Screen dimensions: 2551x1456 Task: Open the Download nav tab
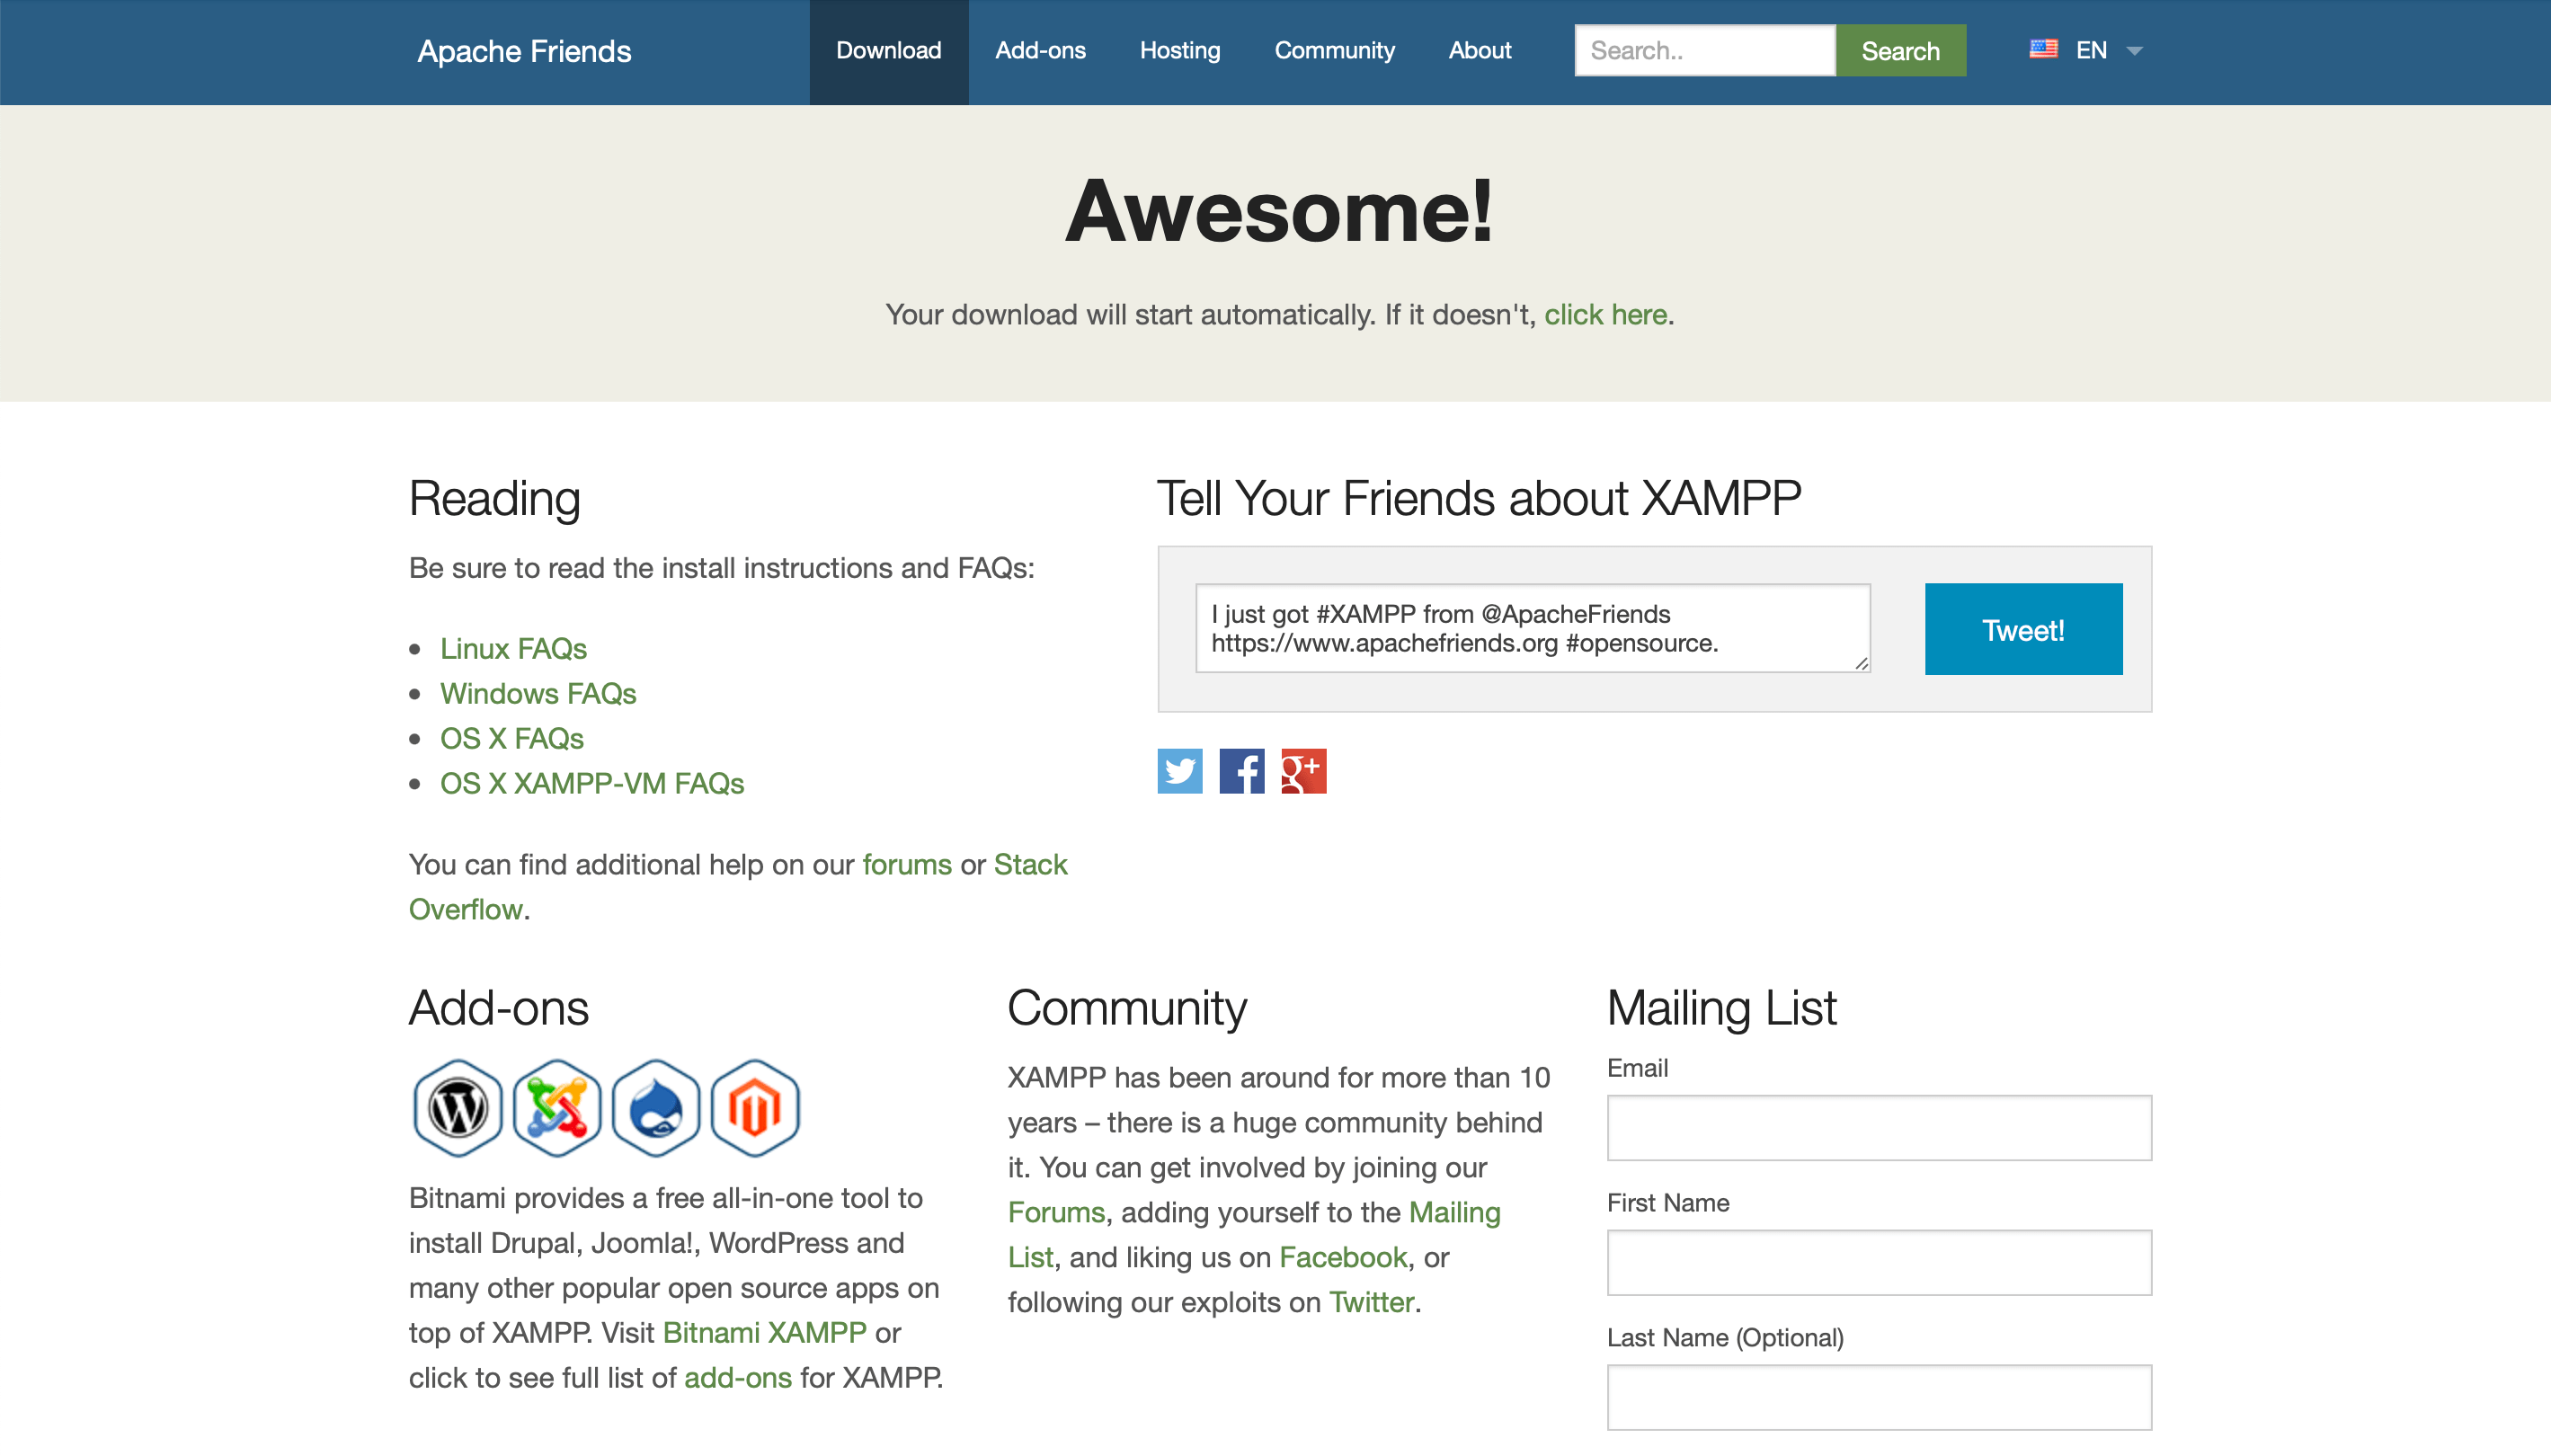(888, 51)
